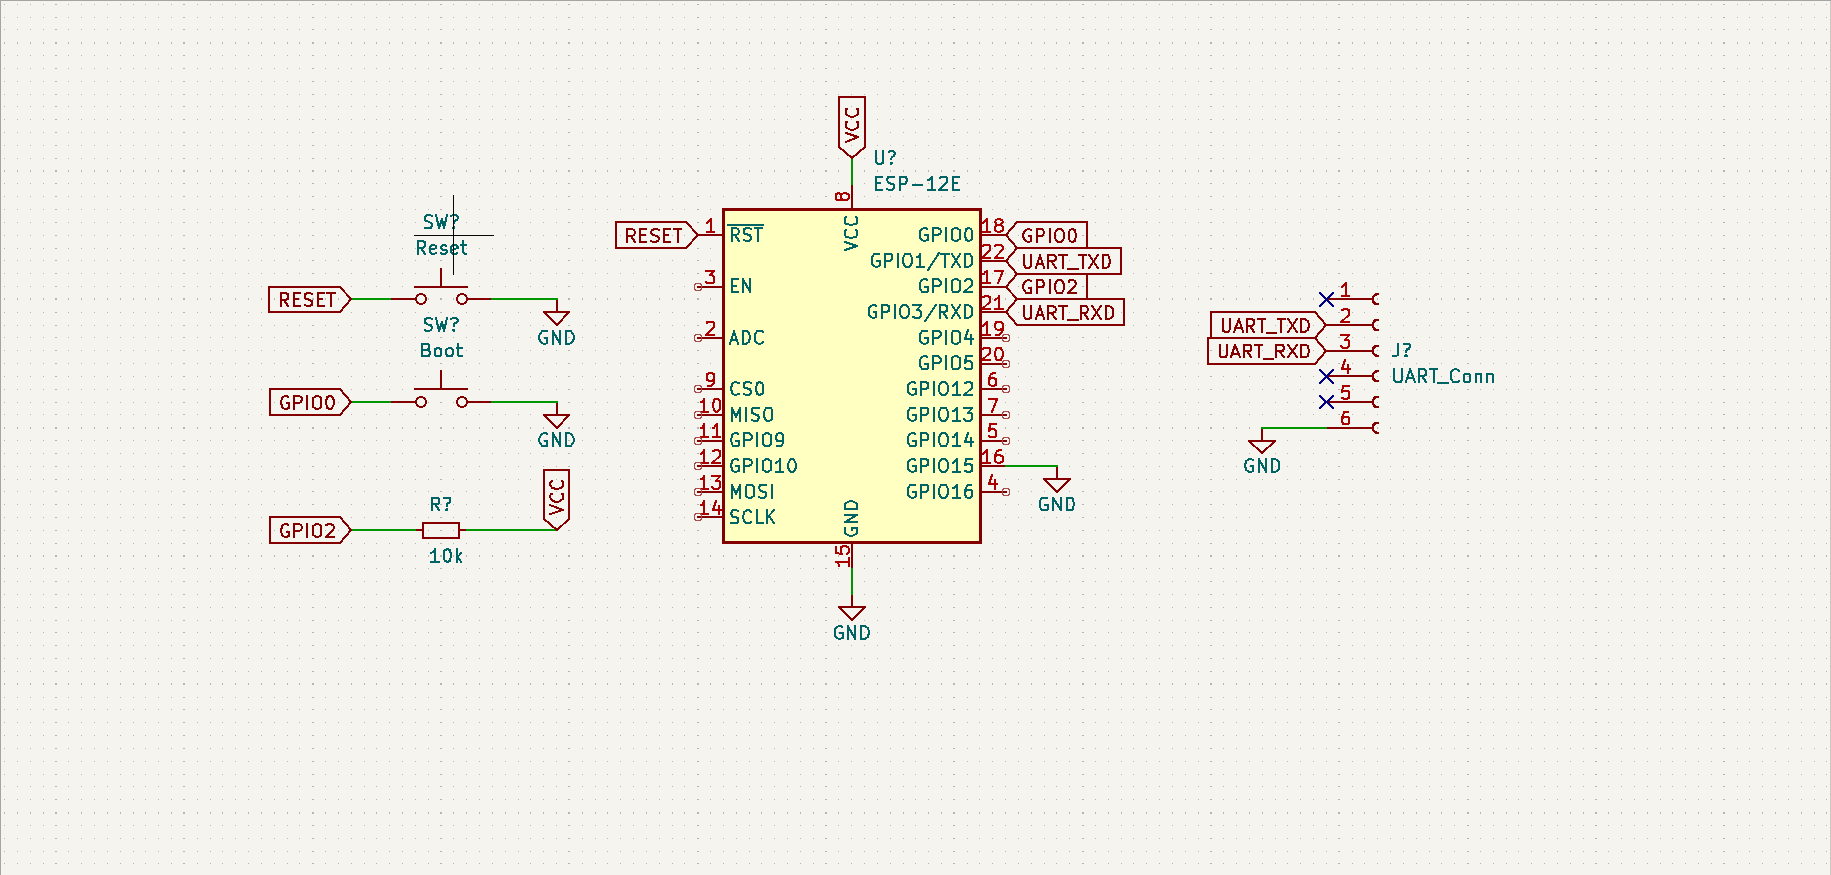Select the 10k resistor symbol body

[x=441, y=530]
